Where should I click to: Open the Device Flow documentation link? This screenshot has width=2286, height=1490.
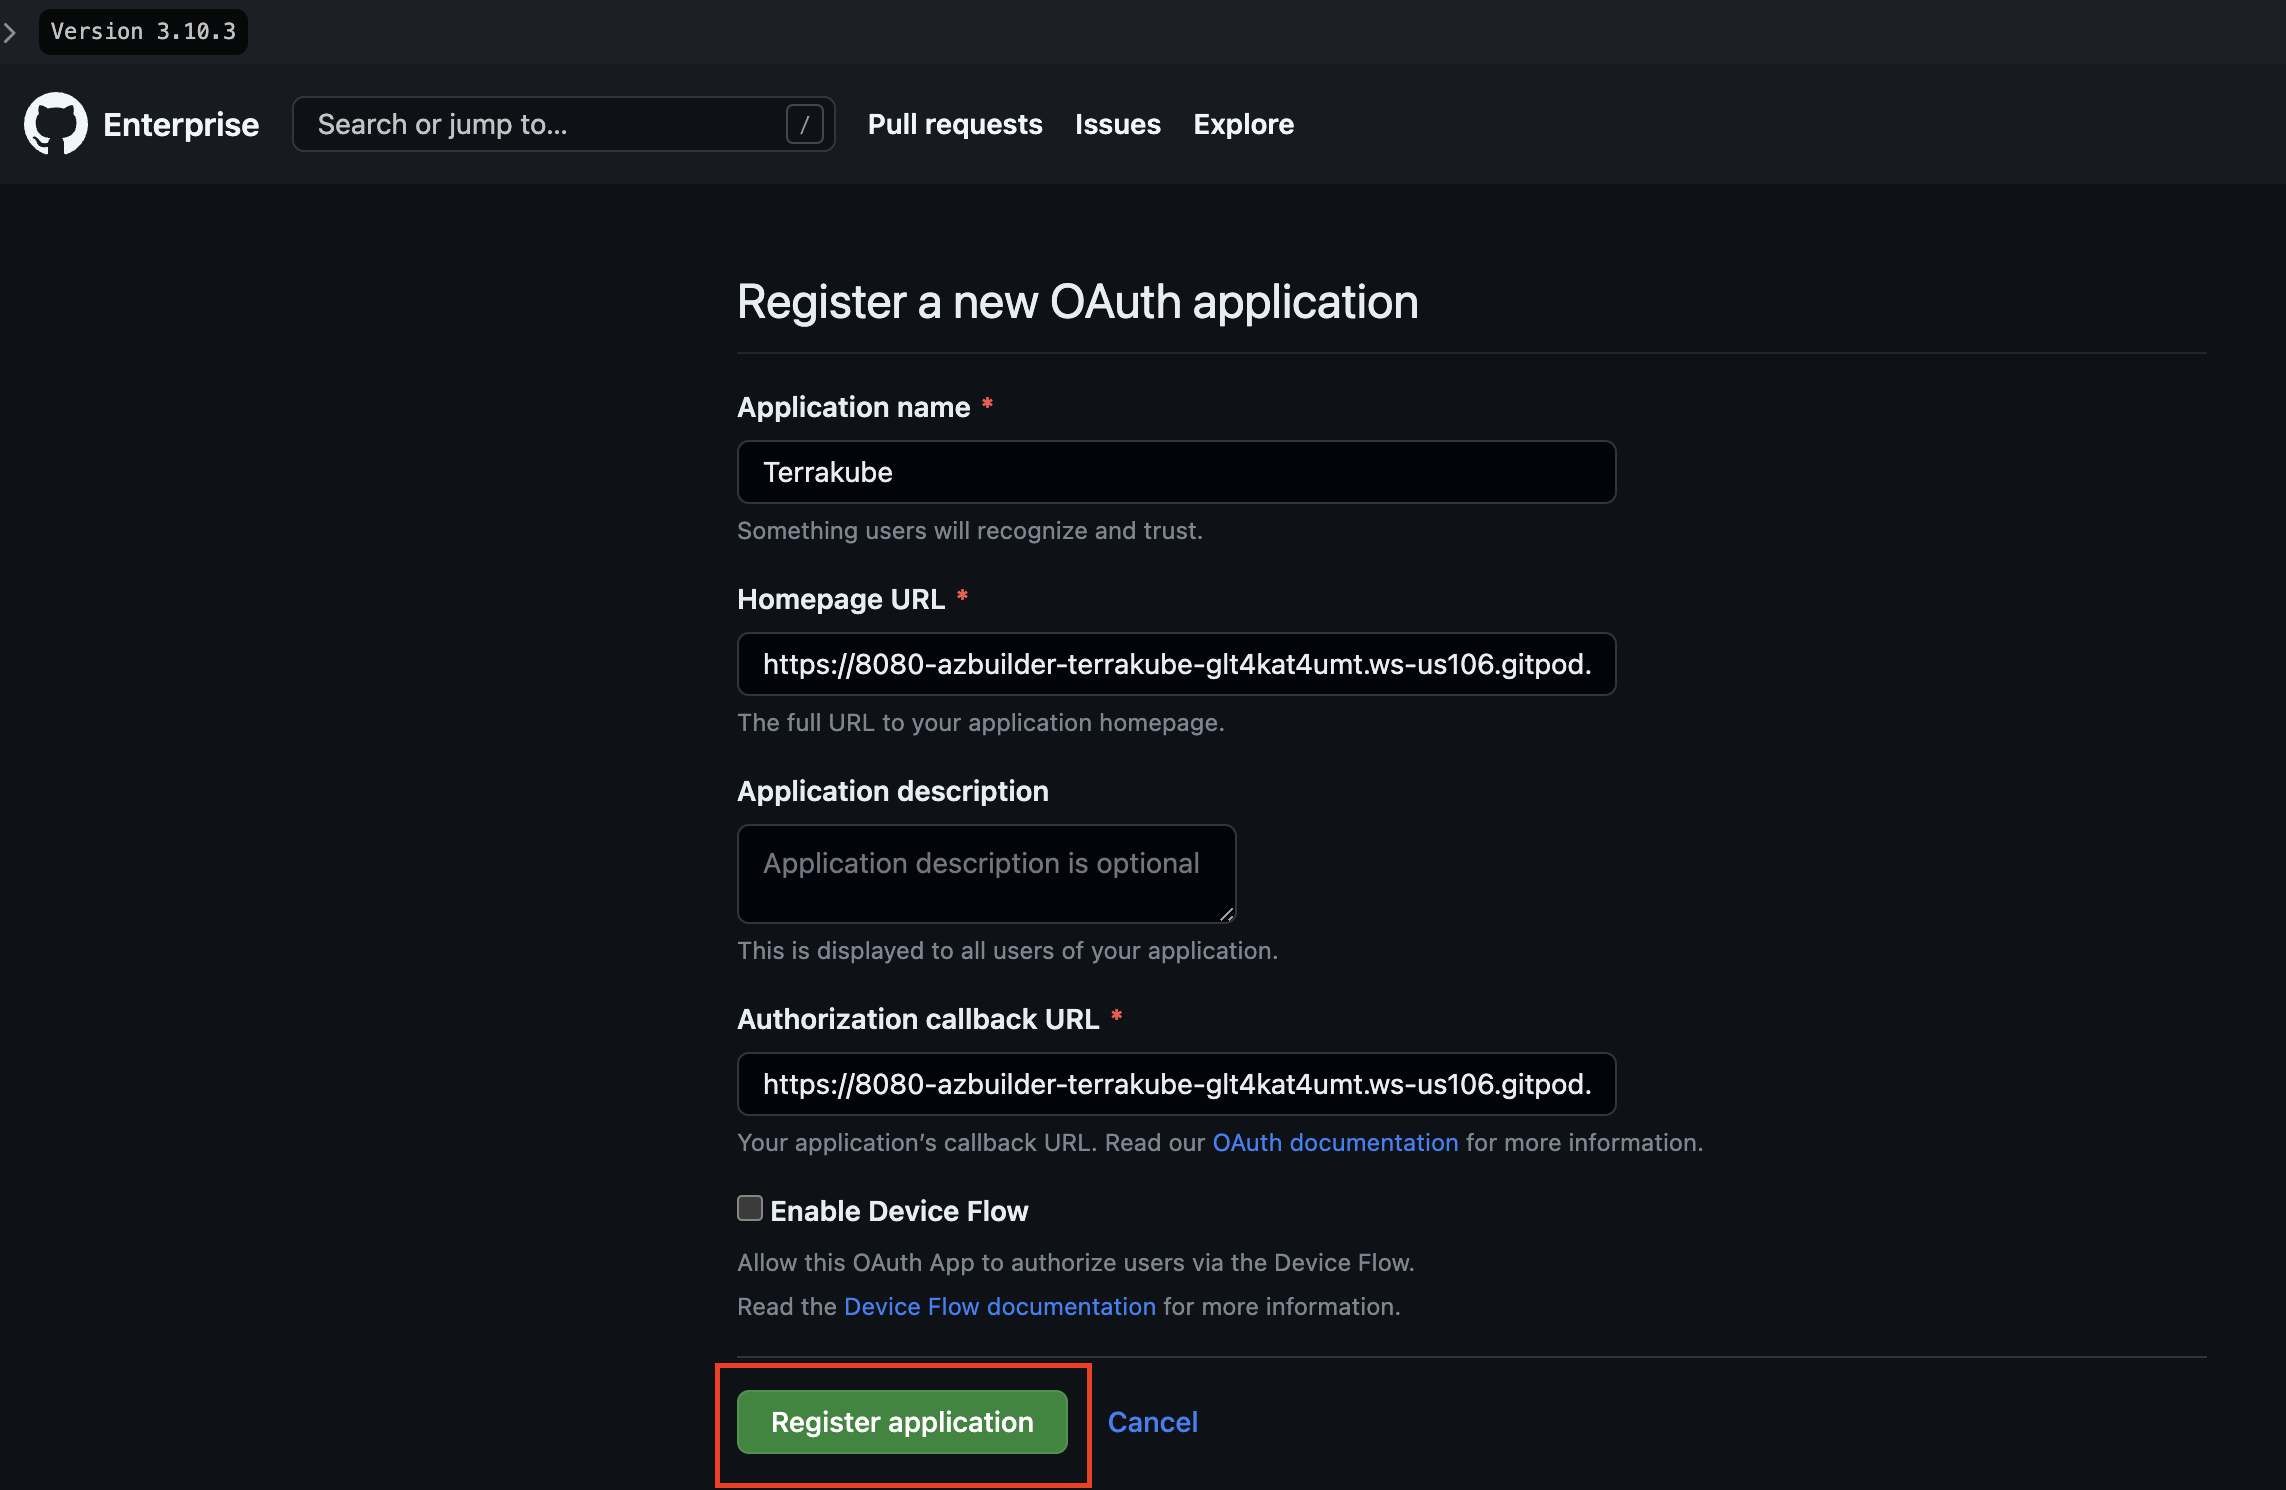click(999, 1306)
